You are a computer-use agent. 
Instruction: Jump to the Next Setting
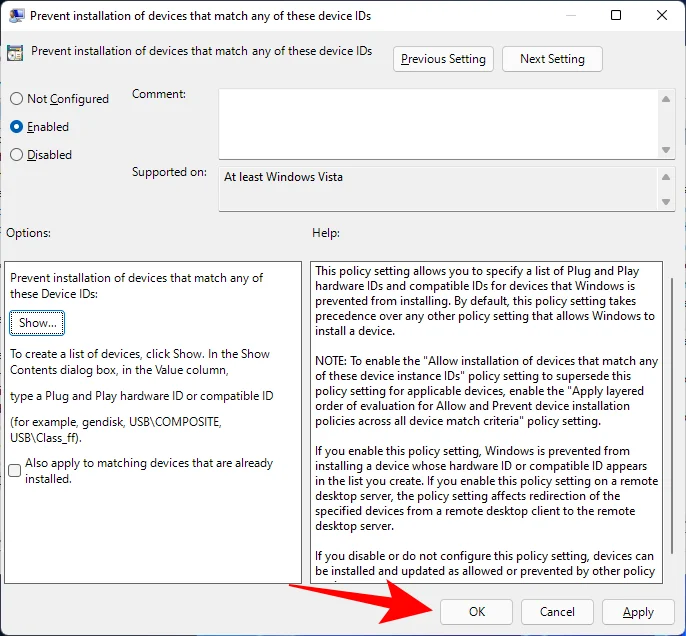pos(552,59)
